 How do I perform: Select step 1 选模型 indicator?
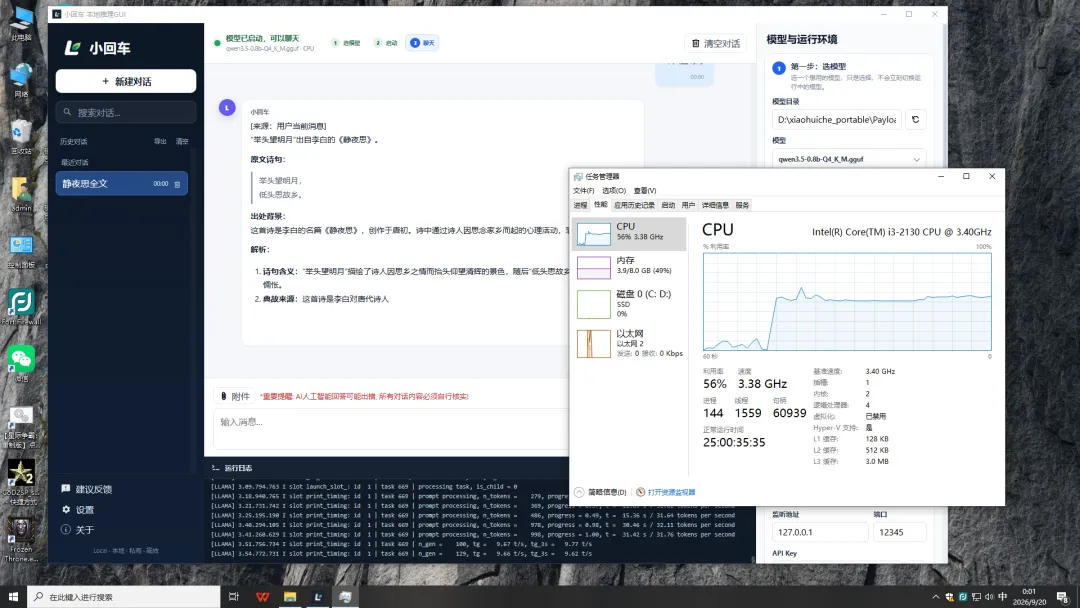[x=346, y=43]
